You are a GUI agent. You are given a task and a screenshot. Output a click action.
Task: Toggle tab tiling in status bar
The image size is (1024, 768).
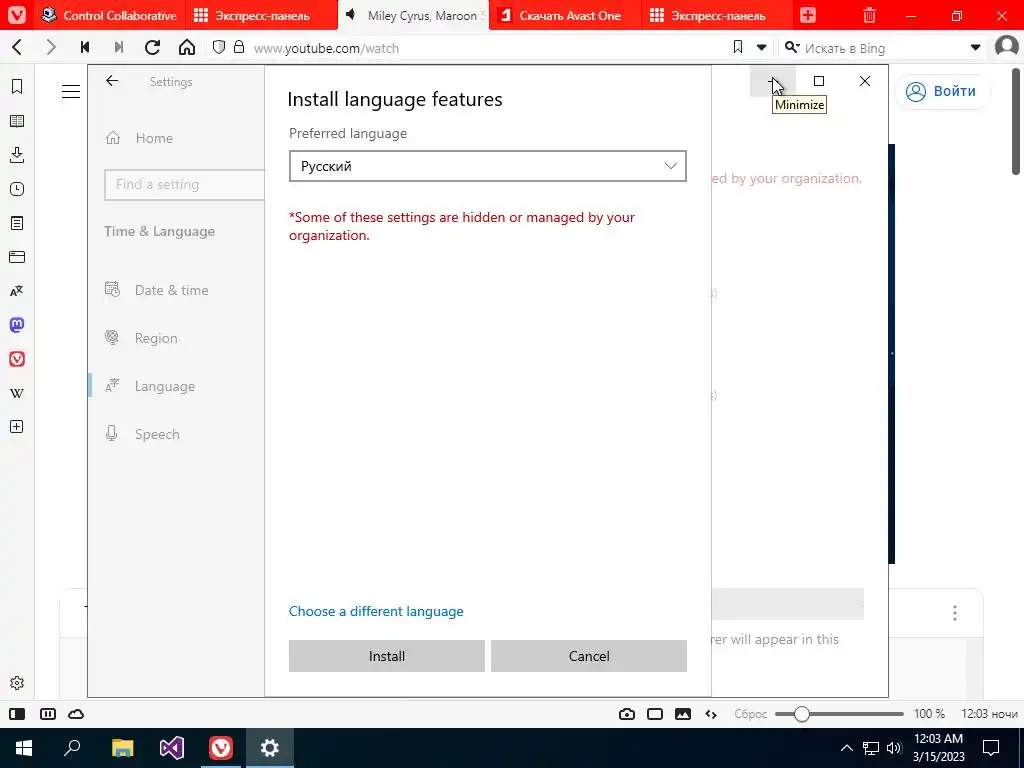(48, 714)
